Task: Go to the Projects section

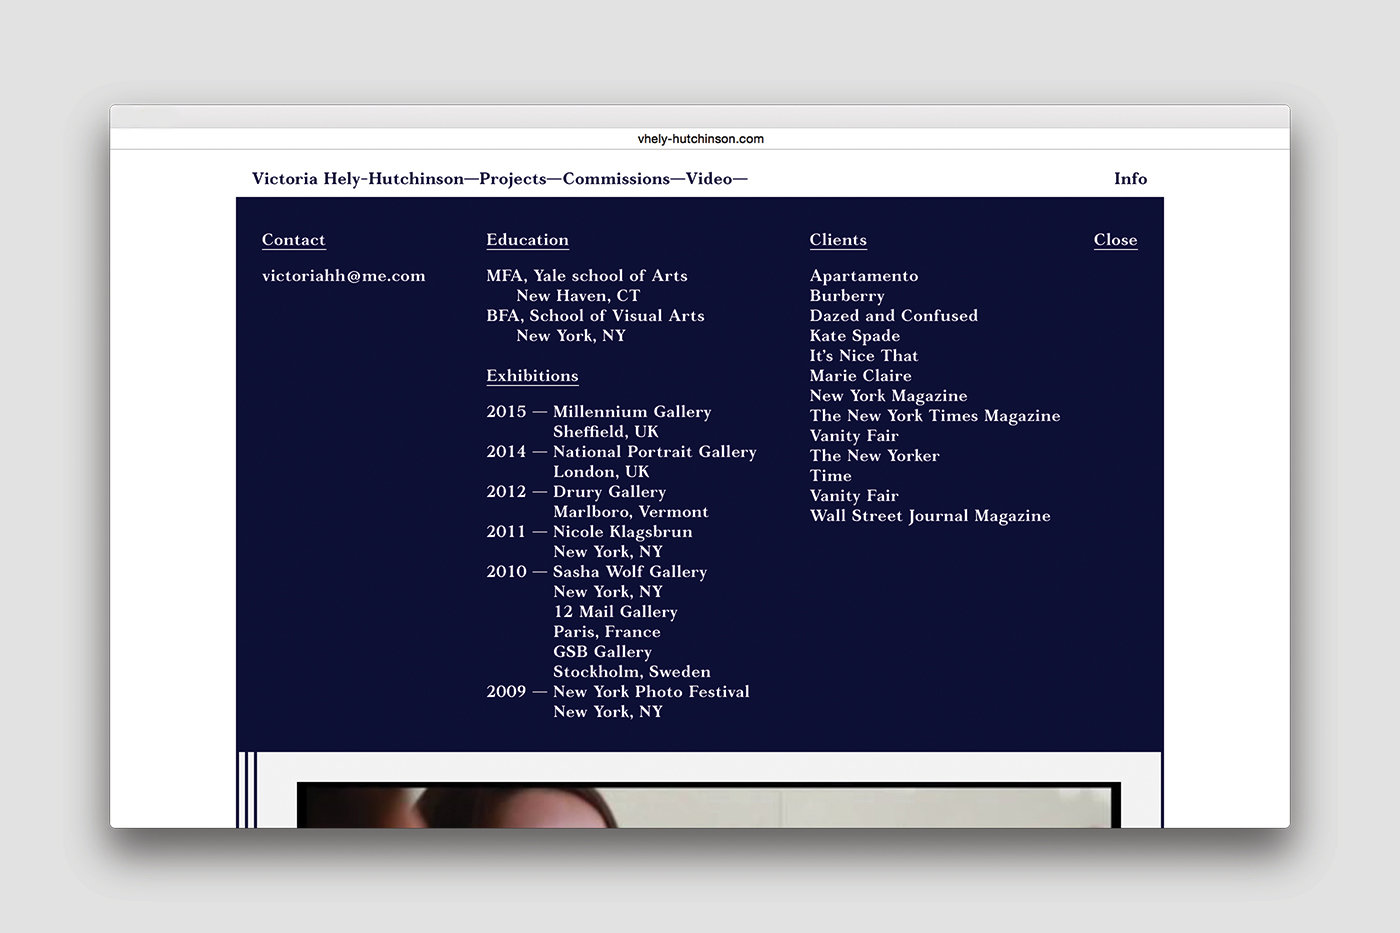Action: click(513, 179)
